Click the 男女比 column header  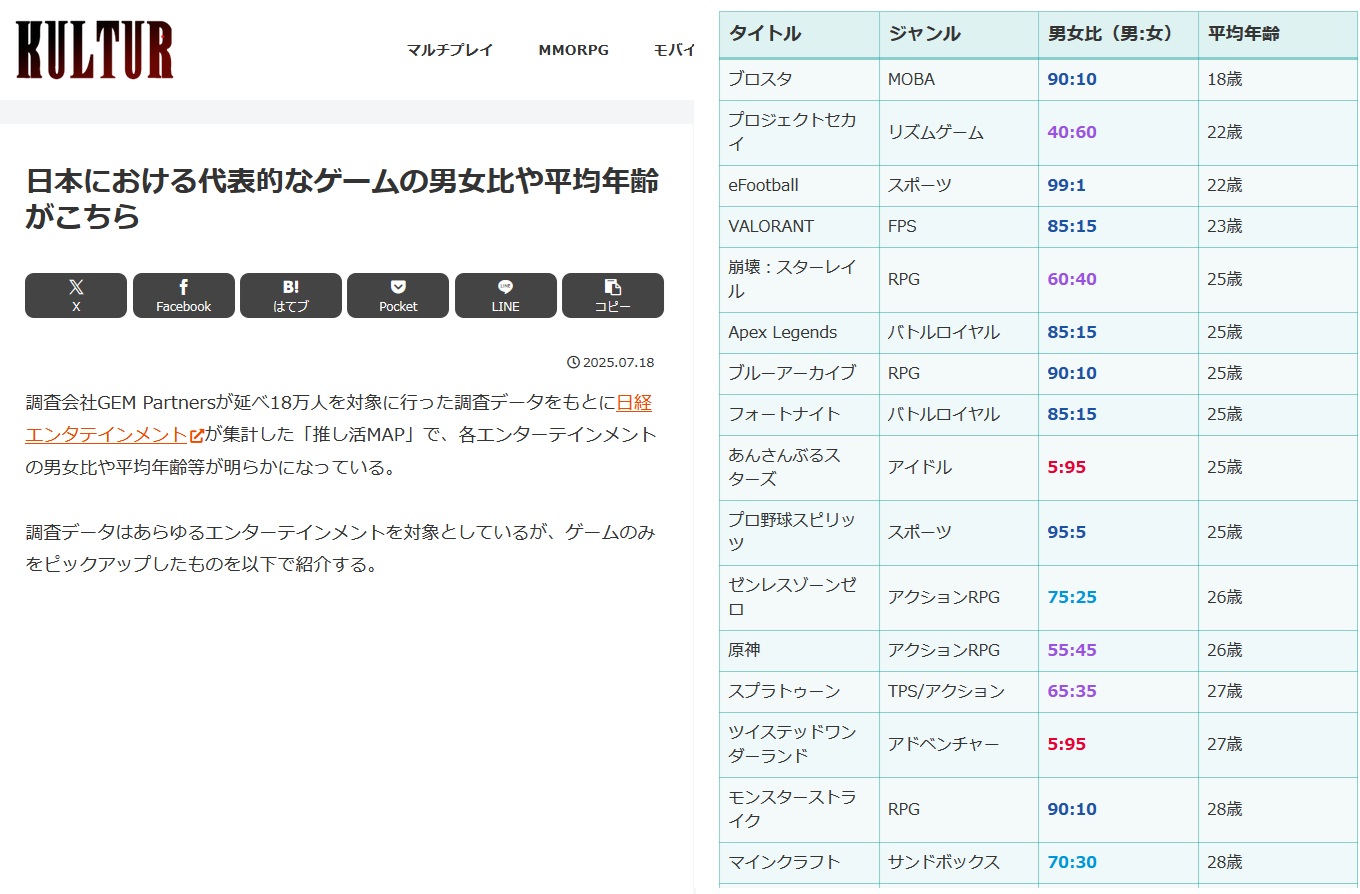1109,34
